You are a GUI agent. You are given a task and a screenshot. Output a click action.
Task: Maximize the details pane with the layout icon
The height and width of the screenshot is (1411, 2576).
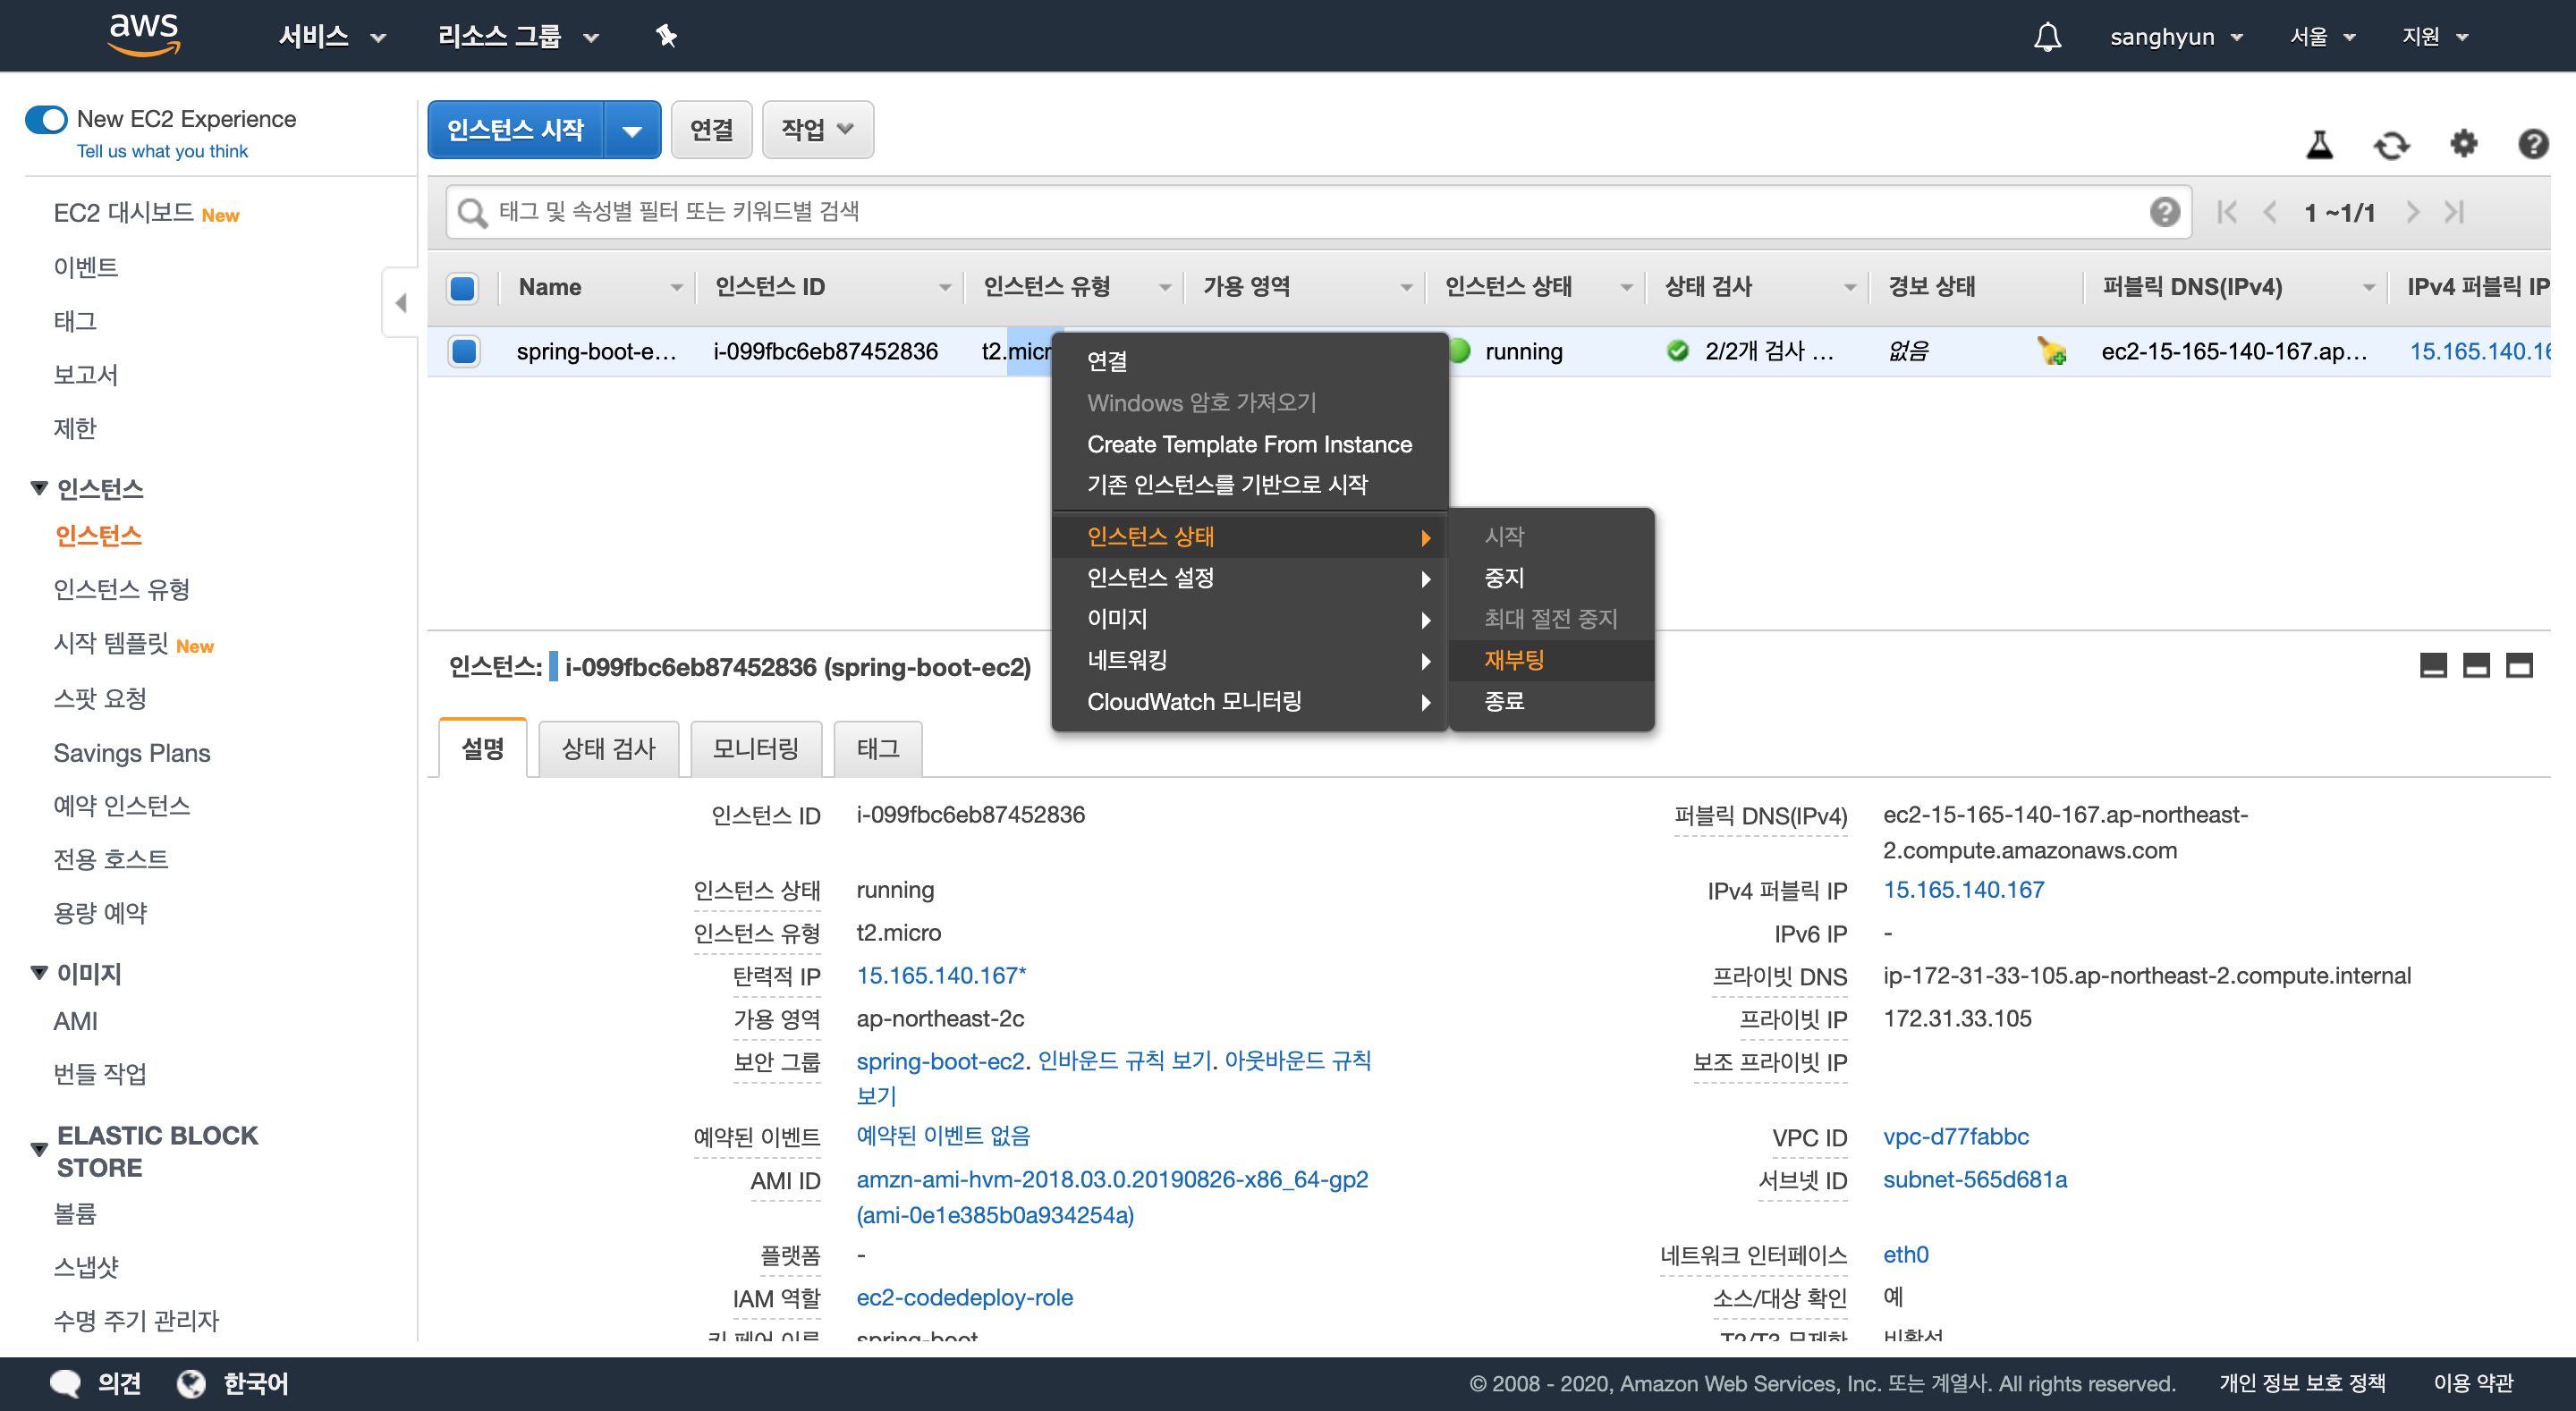point(2518,666)
